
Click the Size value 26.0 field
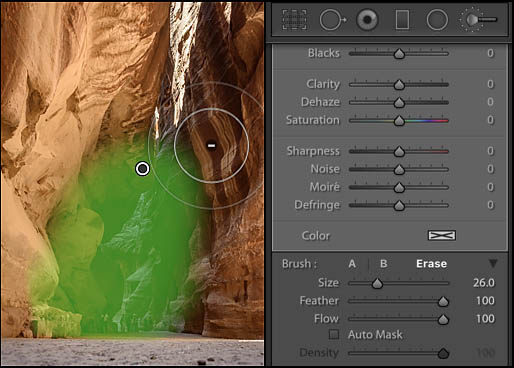click(x=484, y=283)
